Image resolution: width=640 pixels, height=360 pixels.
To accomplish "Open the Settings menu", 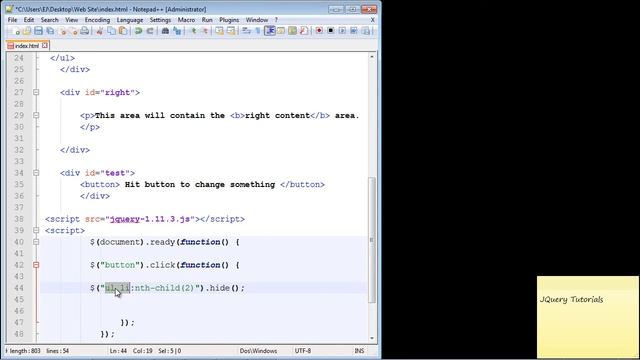I will tap(160, 20).
